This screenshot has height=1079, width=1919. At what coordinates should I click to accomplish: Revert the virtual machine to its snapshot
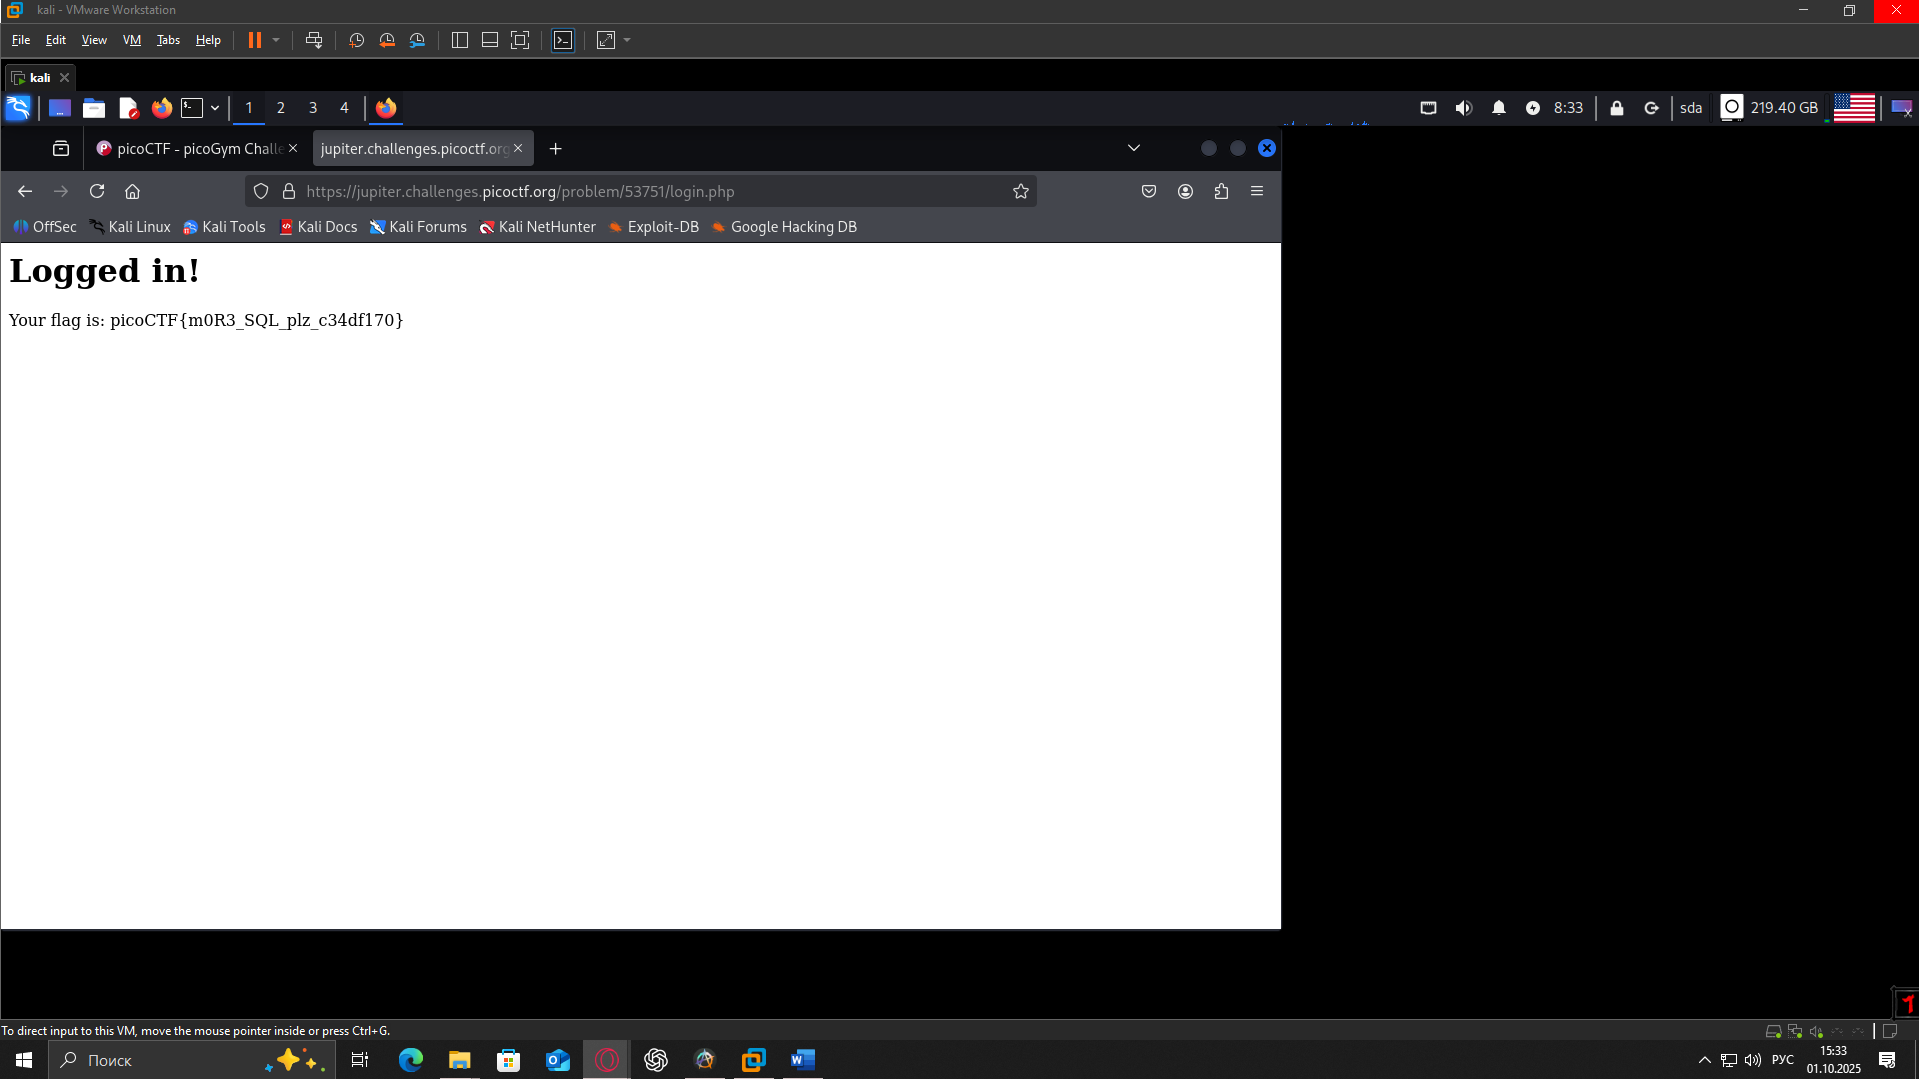pos(386,40)
